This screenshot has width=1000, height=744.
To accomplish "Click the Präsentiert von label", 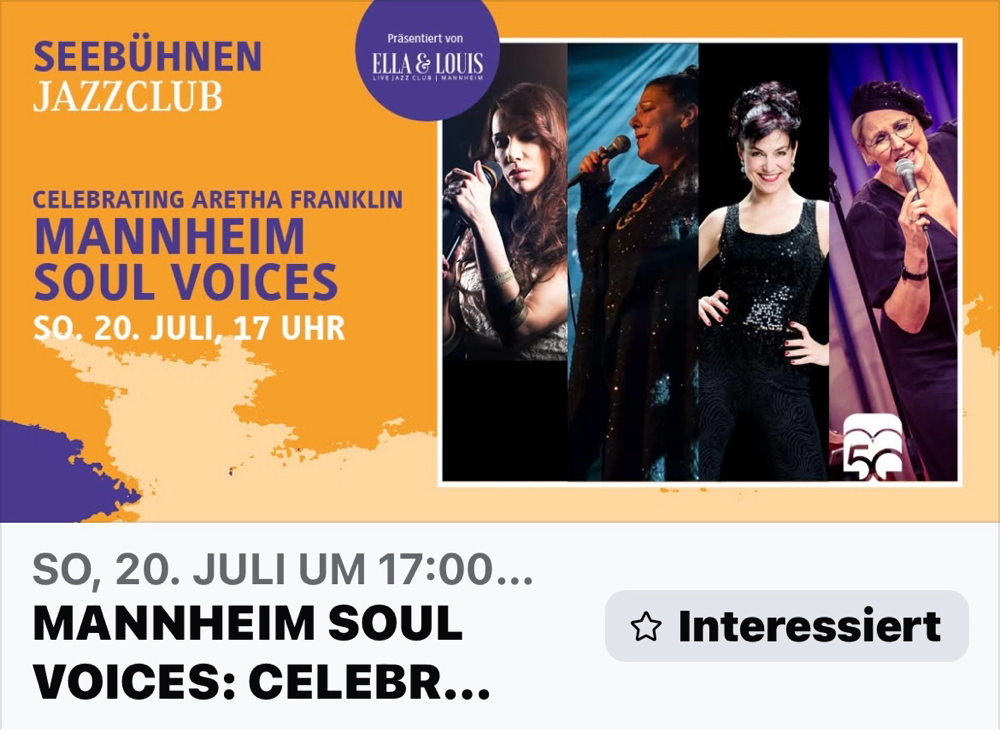I will point(425,38).
